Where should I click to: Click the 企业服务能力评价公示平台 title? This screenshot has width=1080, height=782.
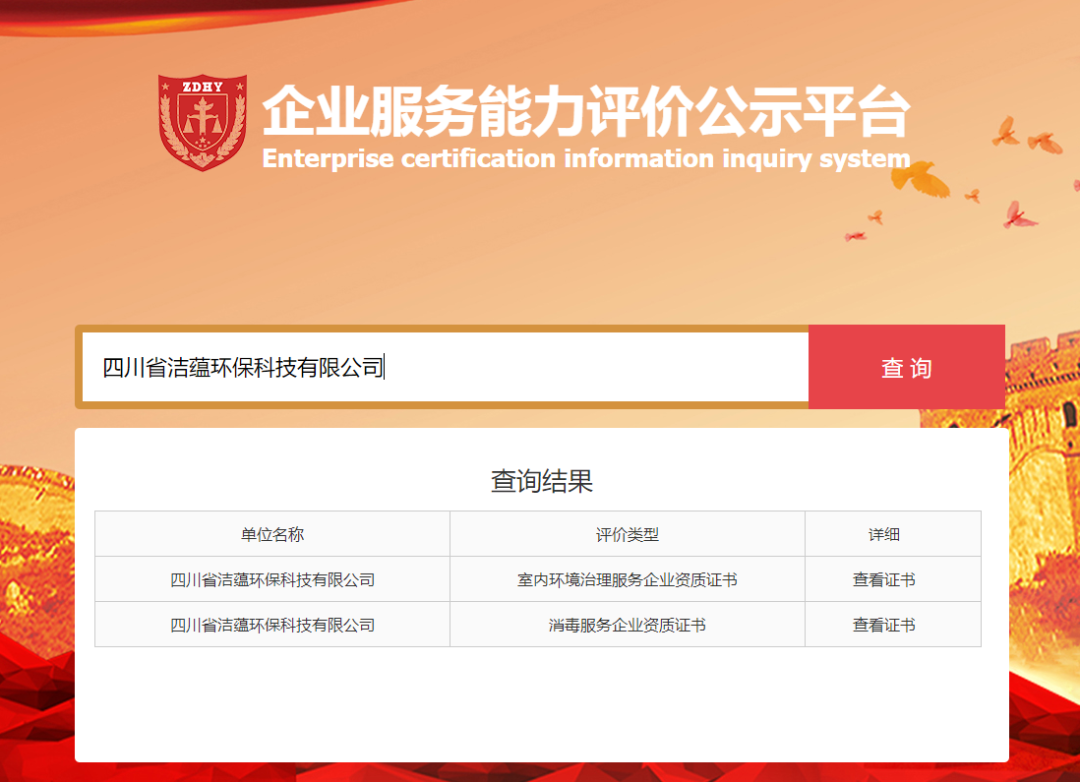[x=585, y=112]
